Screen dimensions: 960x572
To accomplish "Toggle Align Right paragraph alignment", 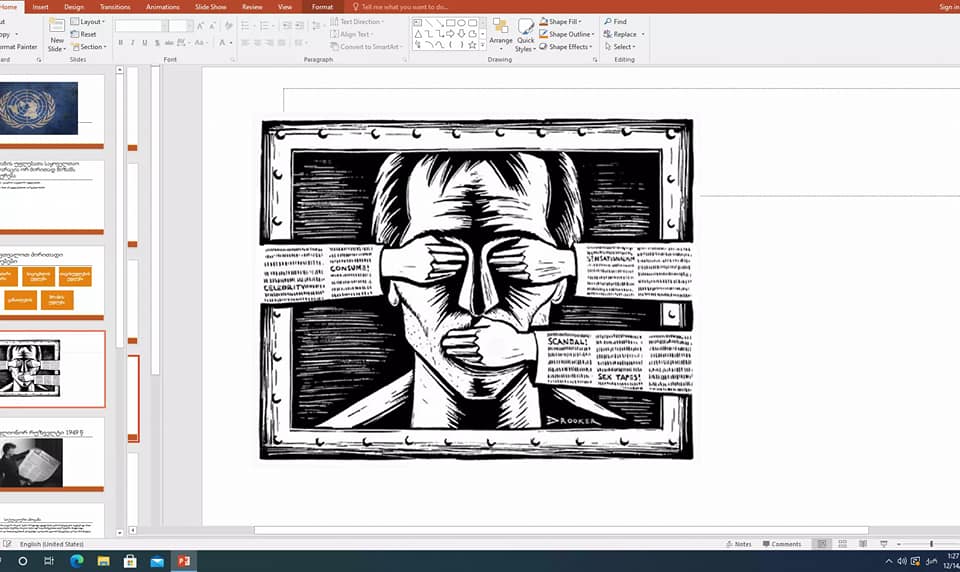I will pos(269,43).
